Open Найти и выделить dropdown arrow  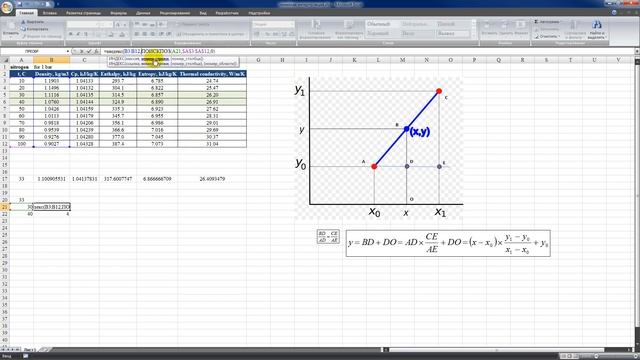606,38
